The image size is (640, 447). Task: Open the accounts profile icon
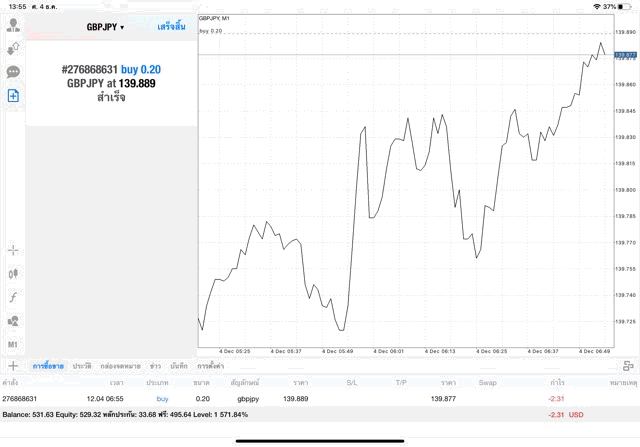click(13, 25)
